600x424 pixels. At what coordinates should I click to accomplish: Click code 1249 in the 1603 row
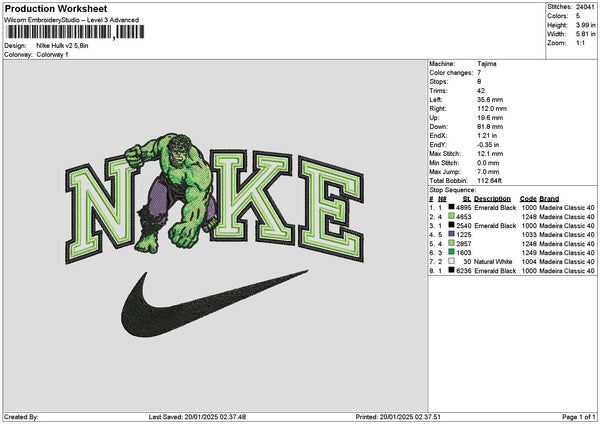(x=529, y=253)
